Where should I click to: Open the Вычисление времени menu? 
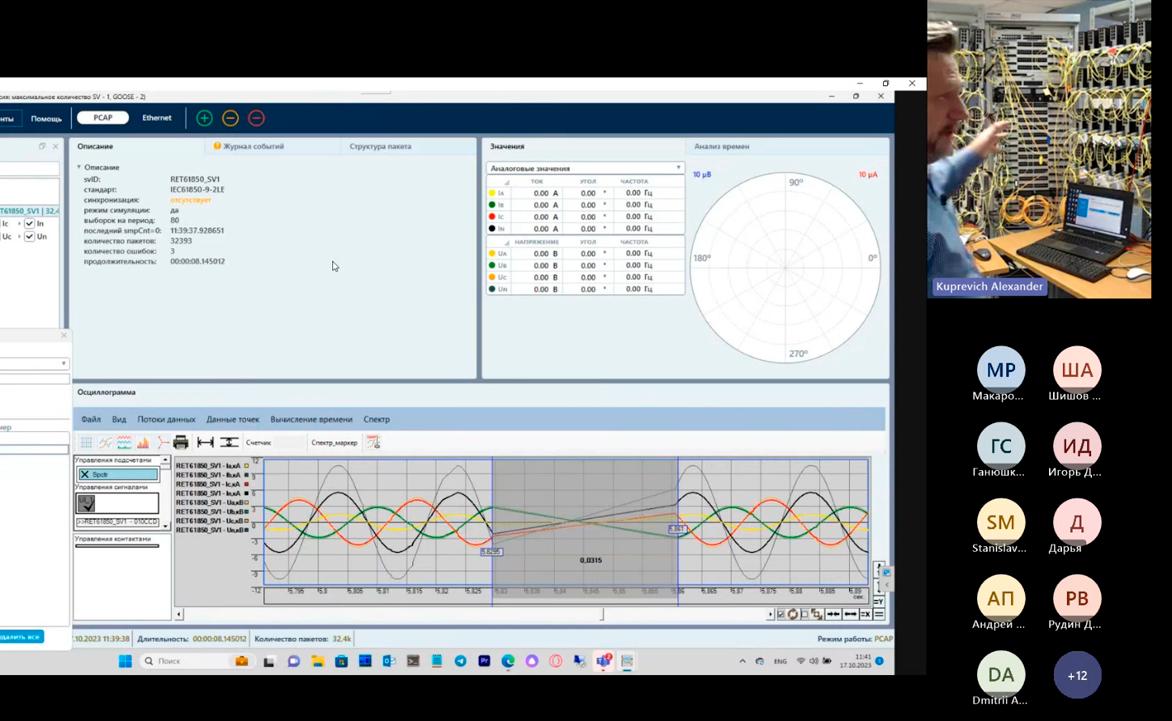311,419
